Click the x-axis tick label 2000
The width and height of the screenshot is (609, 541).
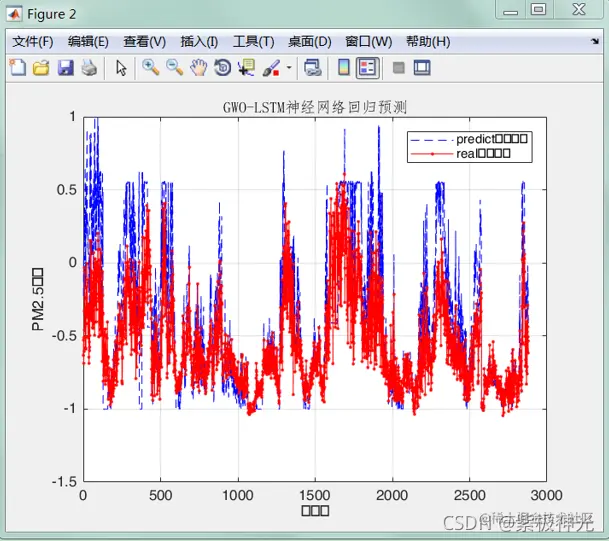392,495
